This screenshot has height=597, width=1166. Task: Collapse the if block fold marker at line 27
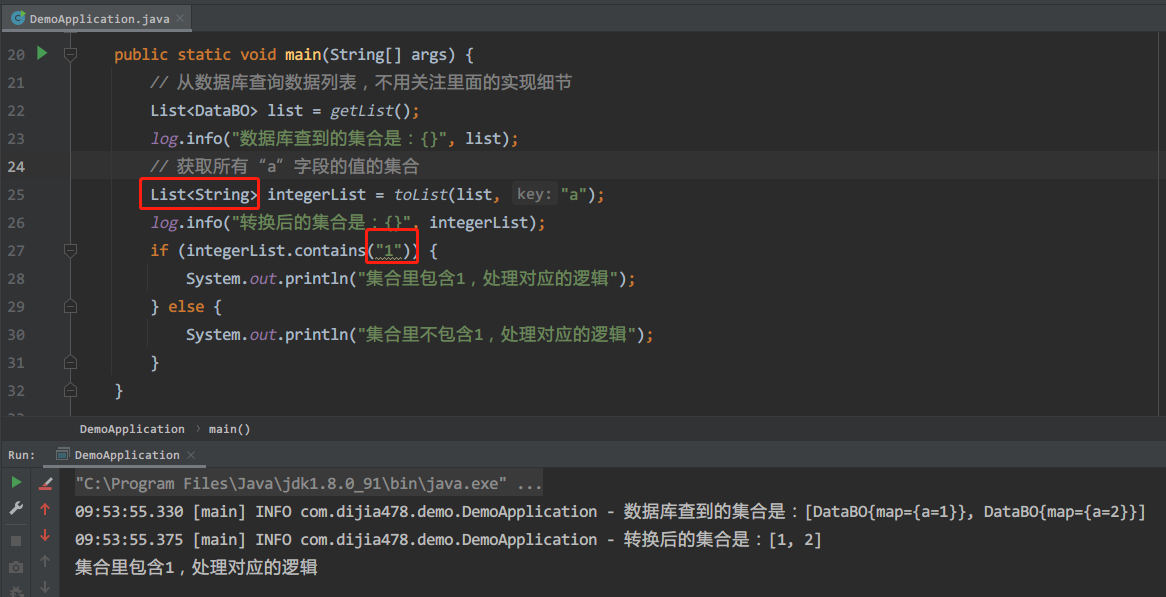pyautogui.click(x=70, y=251)
